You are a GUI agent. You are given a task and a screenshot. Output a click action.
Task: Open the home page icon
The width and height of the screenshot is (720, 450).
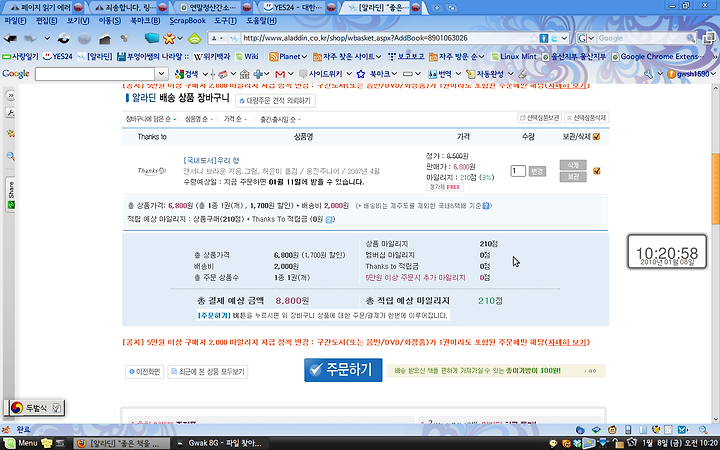[105, 39]
